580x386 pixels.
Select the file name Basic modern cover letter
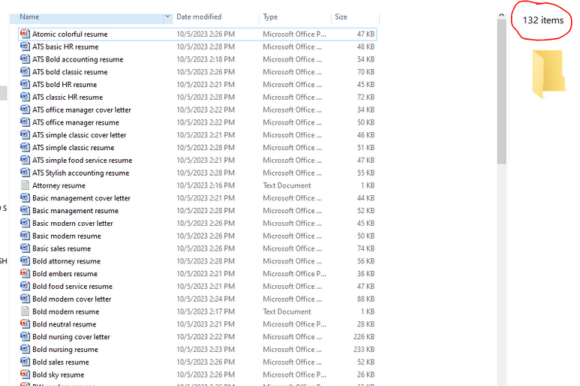72,223
